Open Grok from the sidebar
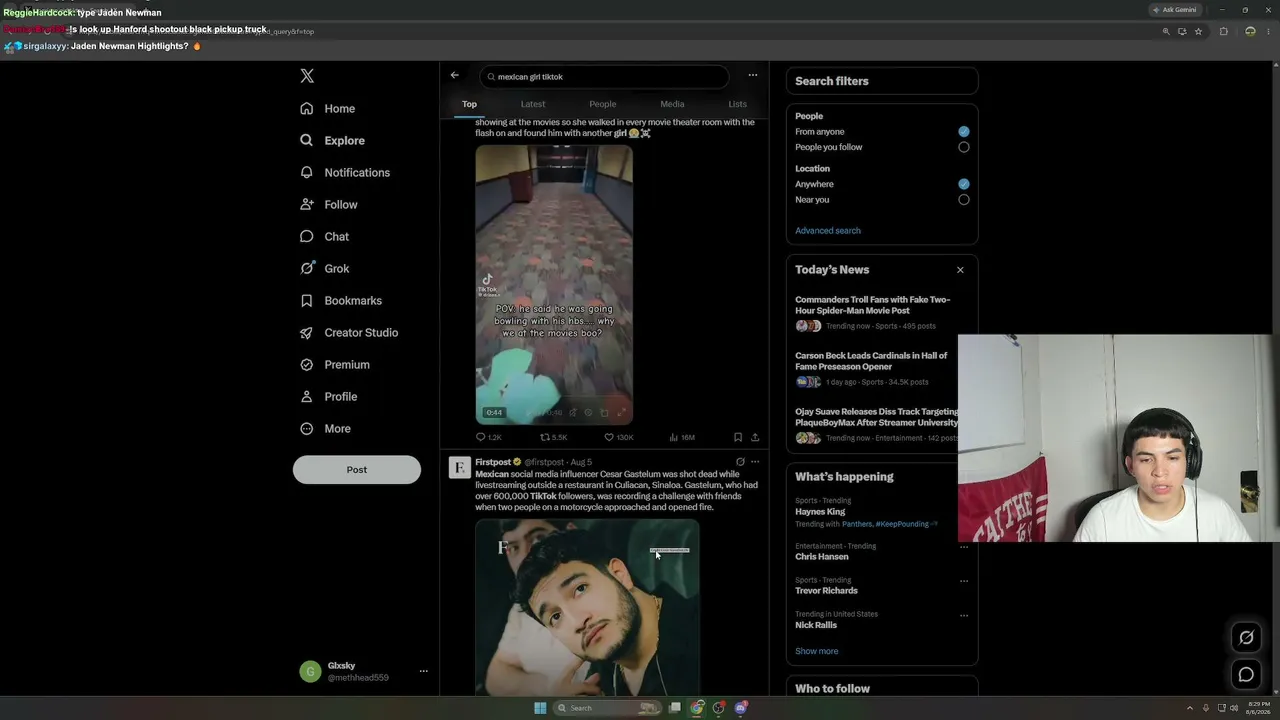This screenshot has width=1280, height=720. coord(324,268)
